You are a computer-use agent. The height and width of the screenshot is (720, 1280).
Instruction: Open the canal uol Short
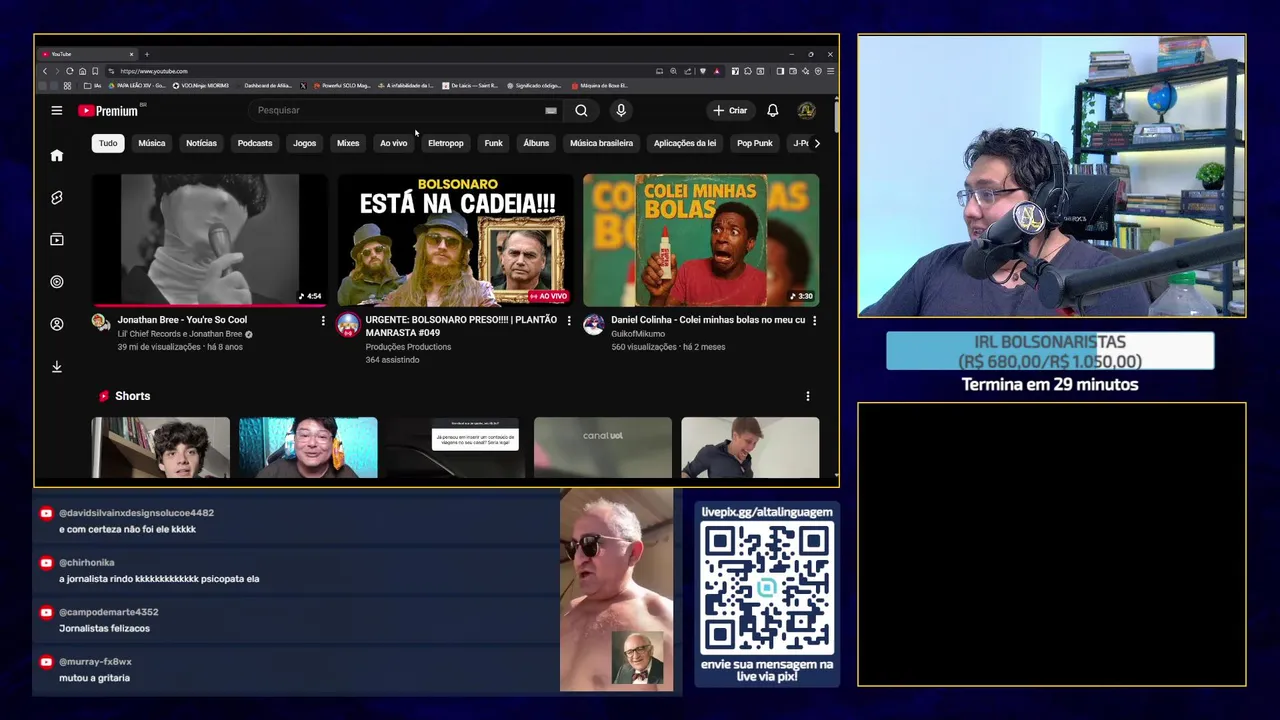coord(603,448)
